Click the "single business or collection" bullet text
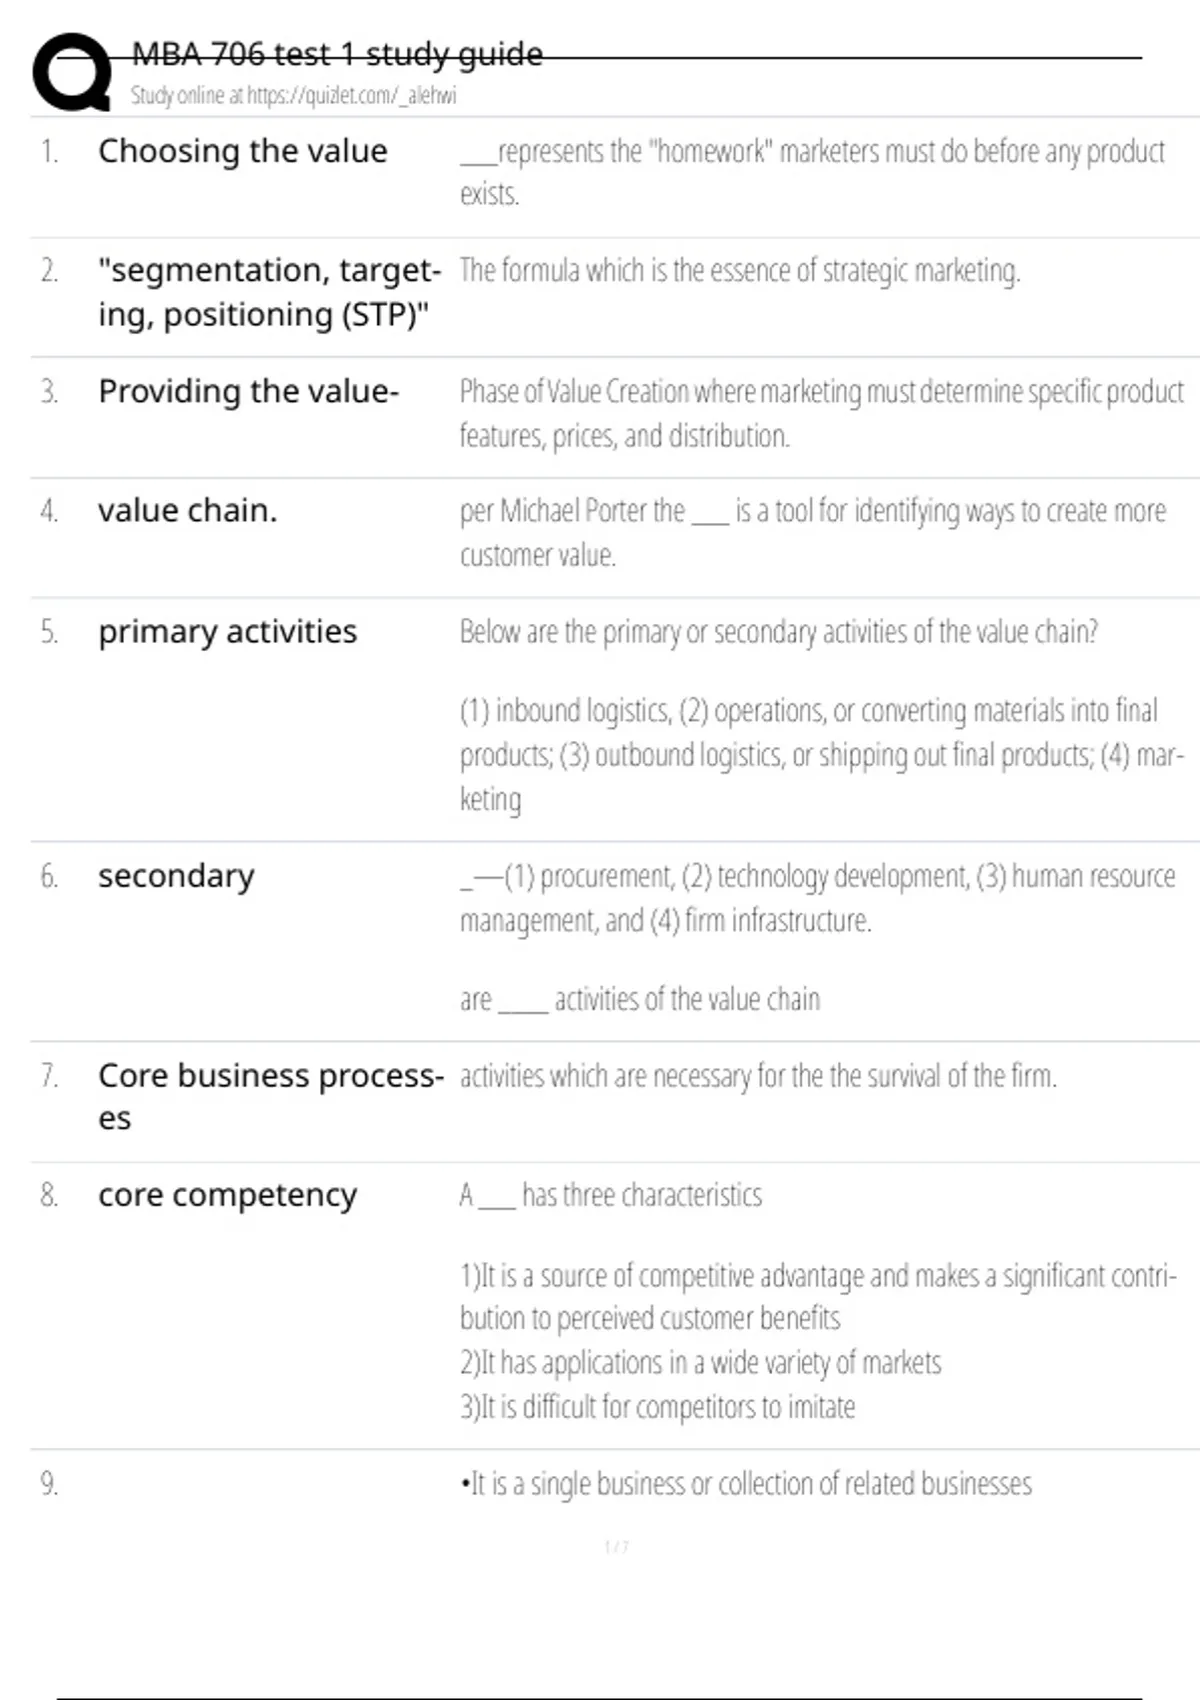The width and height of the screenshot is (1200, 1700). tap(746, 1484)
